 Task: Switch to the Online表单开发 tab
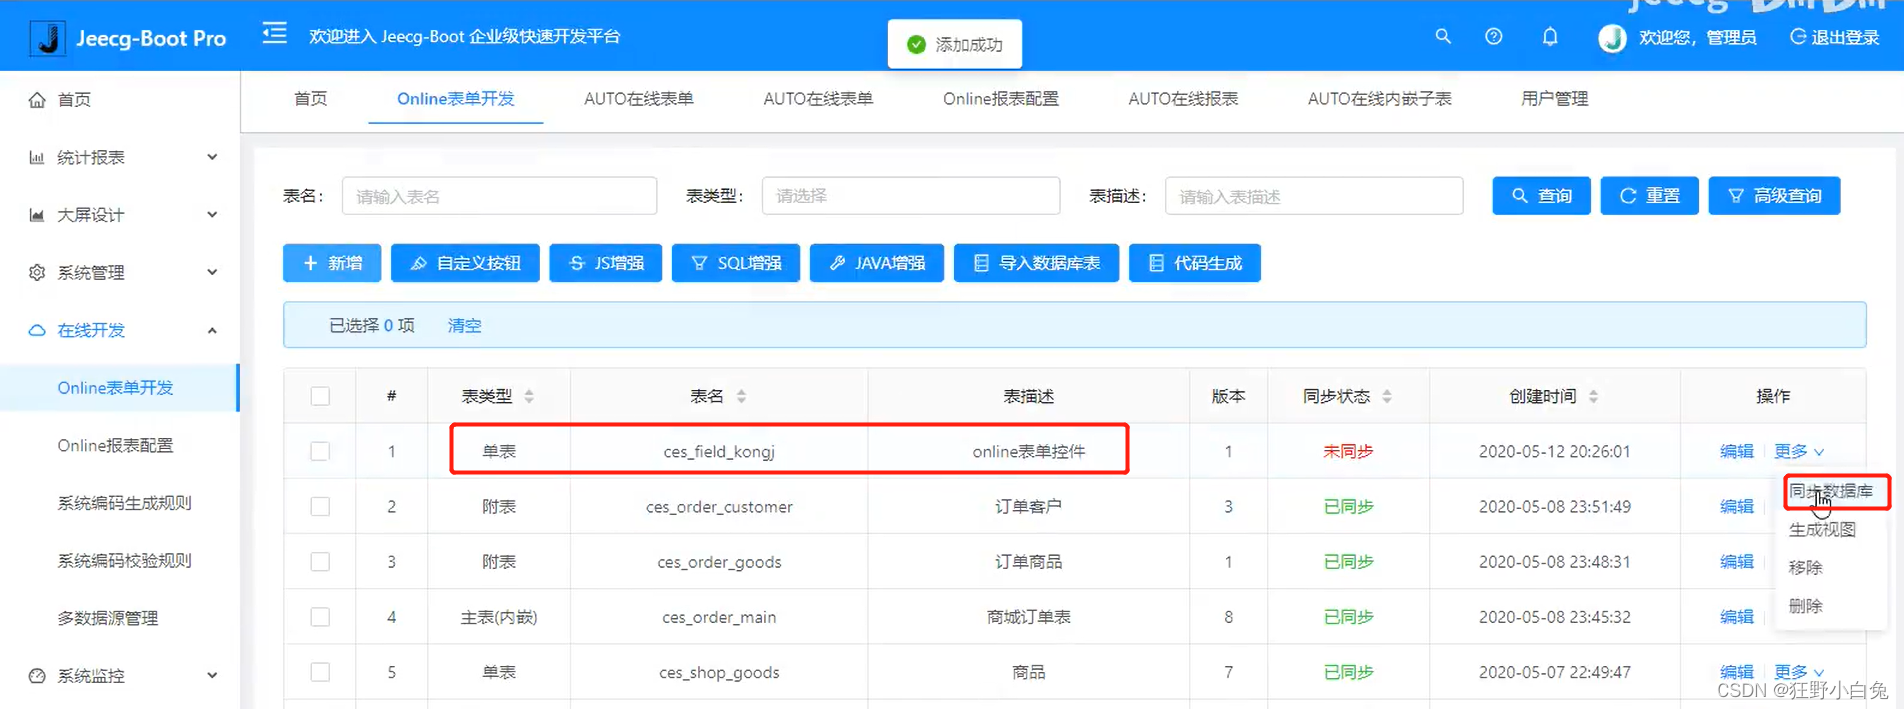tap(456, 98)
